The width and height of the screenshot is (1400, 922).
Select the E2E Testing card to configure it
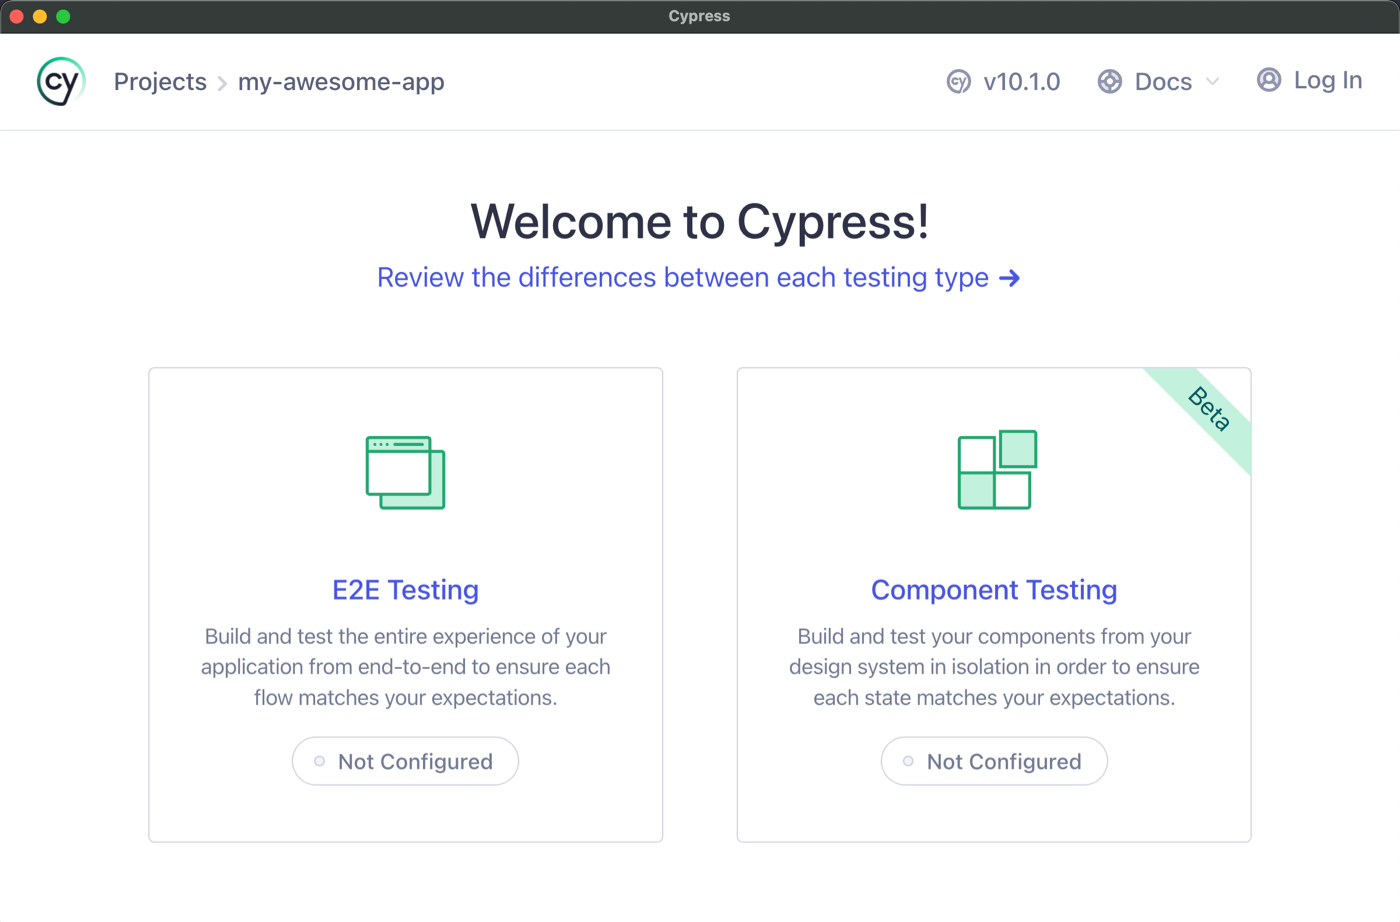405,603
